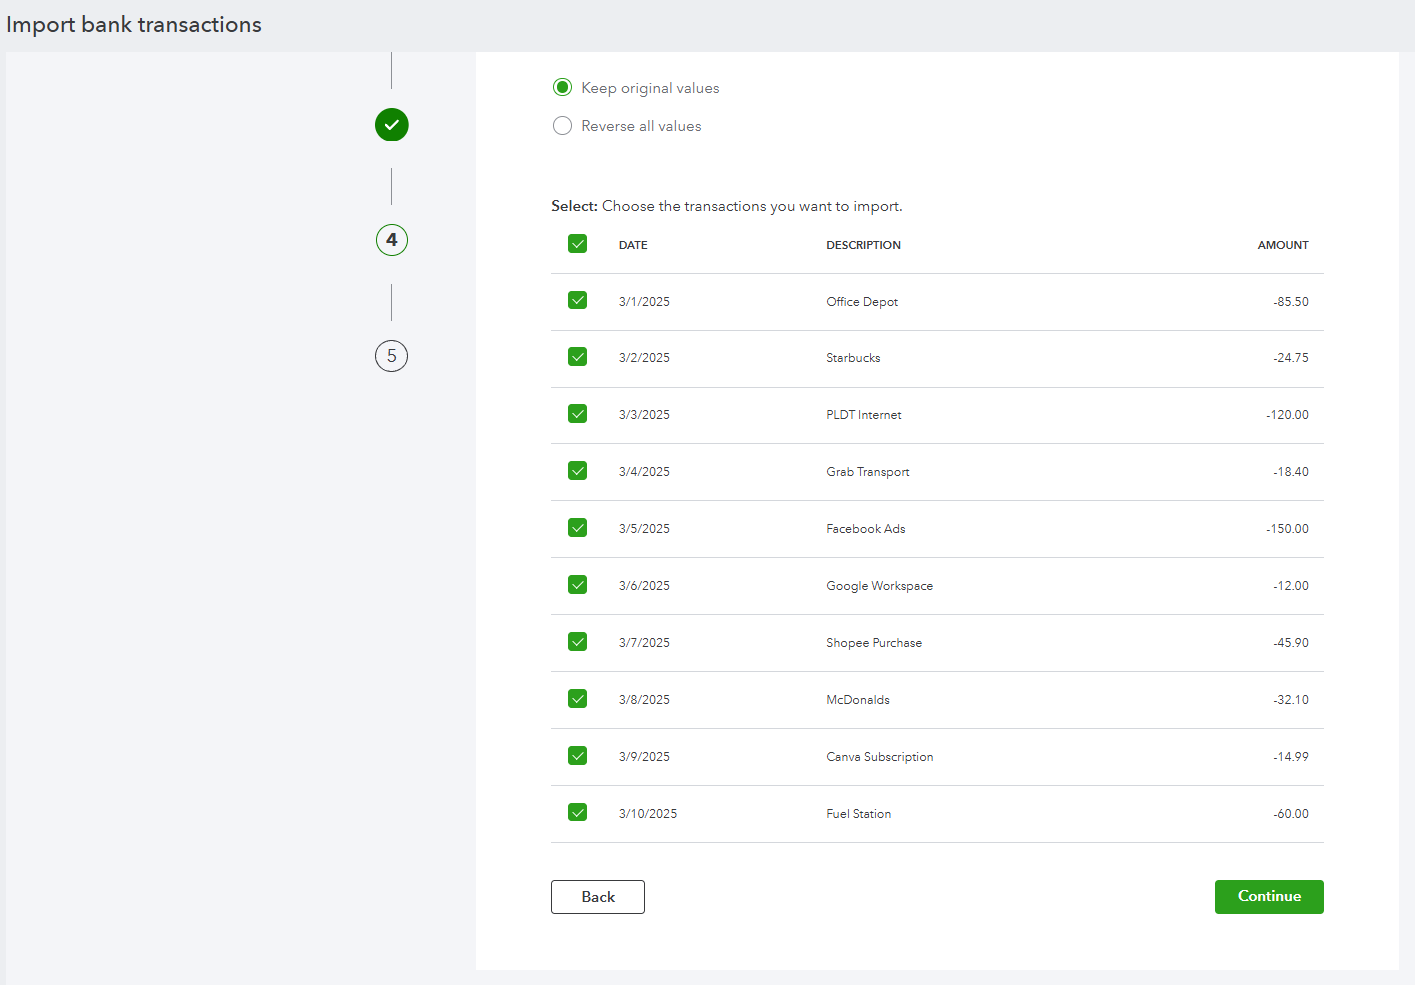This screenshot has height=985, width=1415.
Task: Uncheck the Fuel Station transaction
Action: point(578,813)
